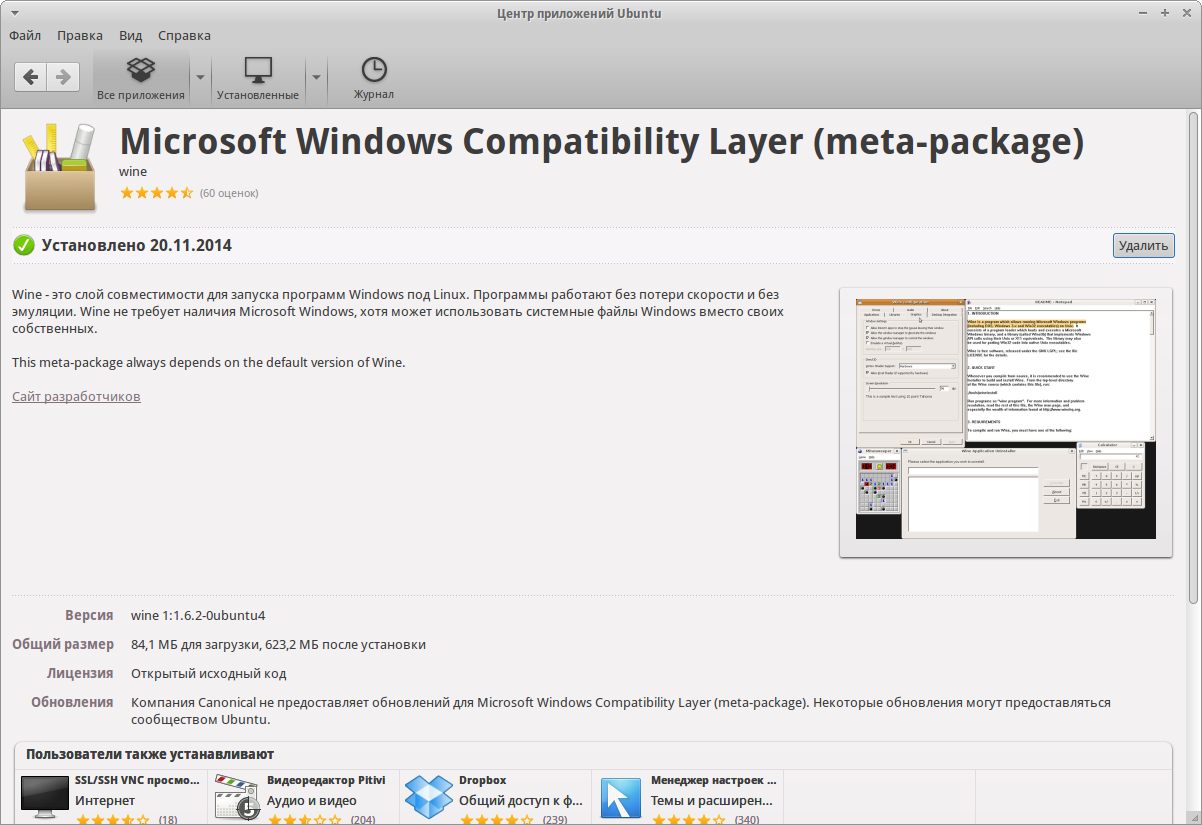Expand the 'Установленные' dropdown arrow
The height and width of the screenshot is (825, 1202).
tap(316, 78)
